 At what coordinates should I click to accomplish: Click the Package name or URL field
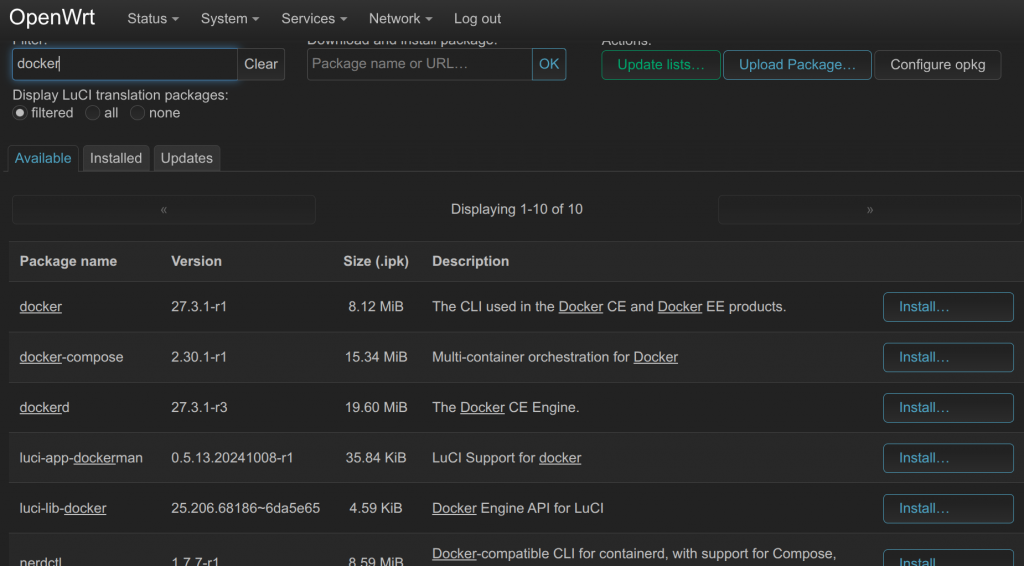coord(420,64)
